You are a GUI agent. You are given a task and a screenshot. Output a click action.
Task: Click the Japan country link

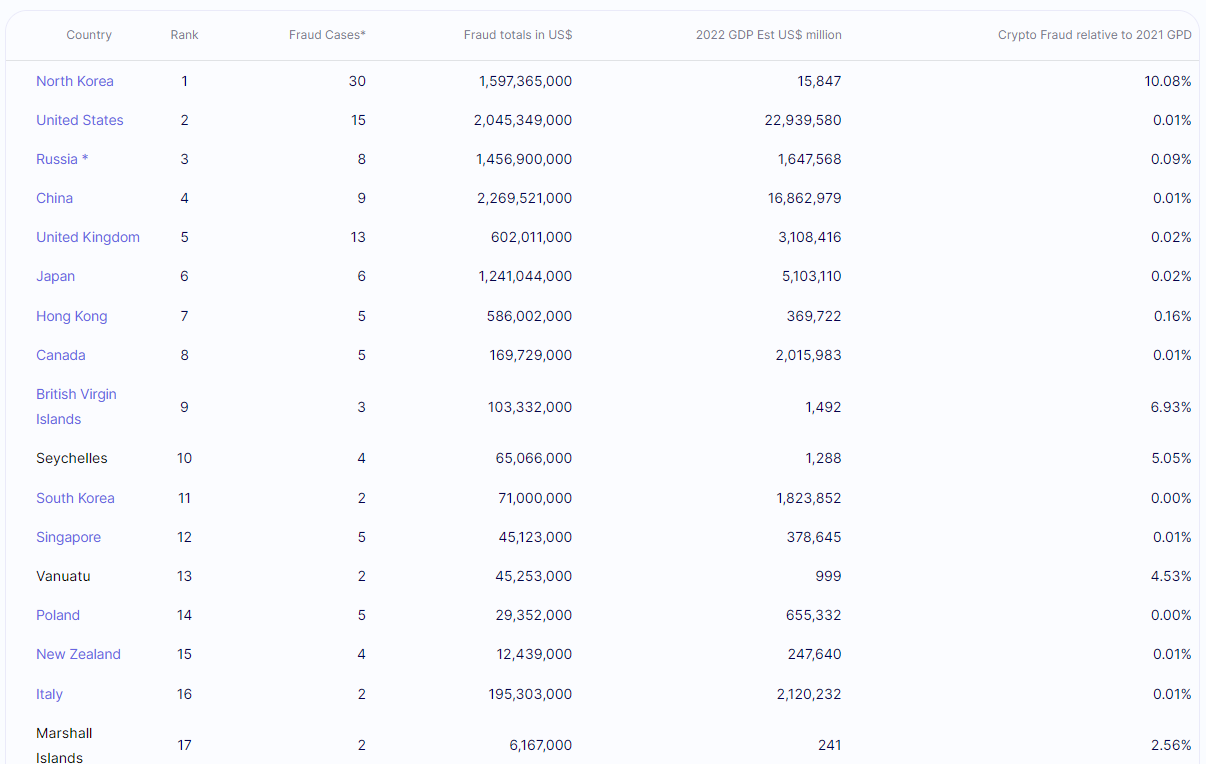(56, 276)
